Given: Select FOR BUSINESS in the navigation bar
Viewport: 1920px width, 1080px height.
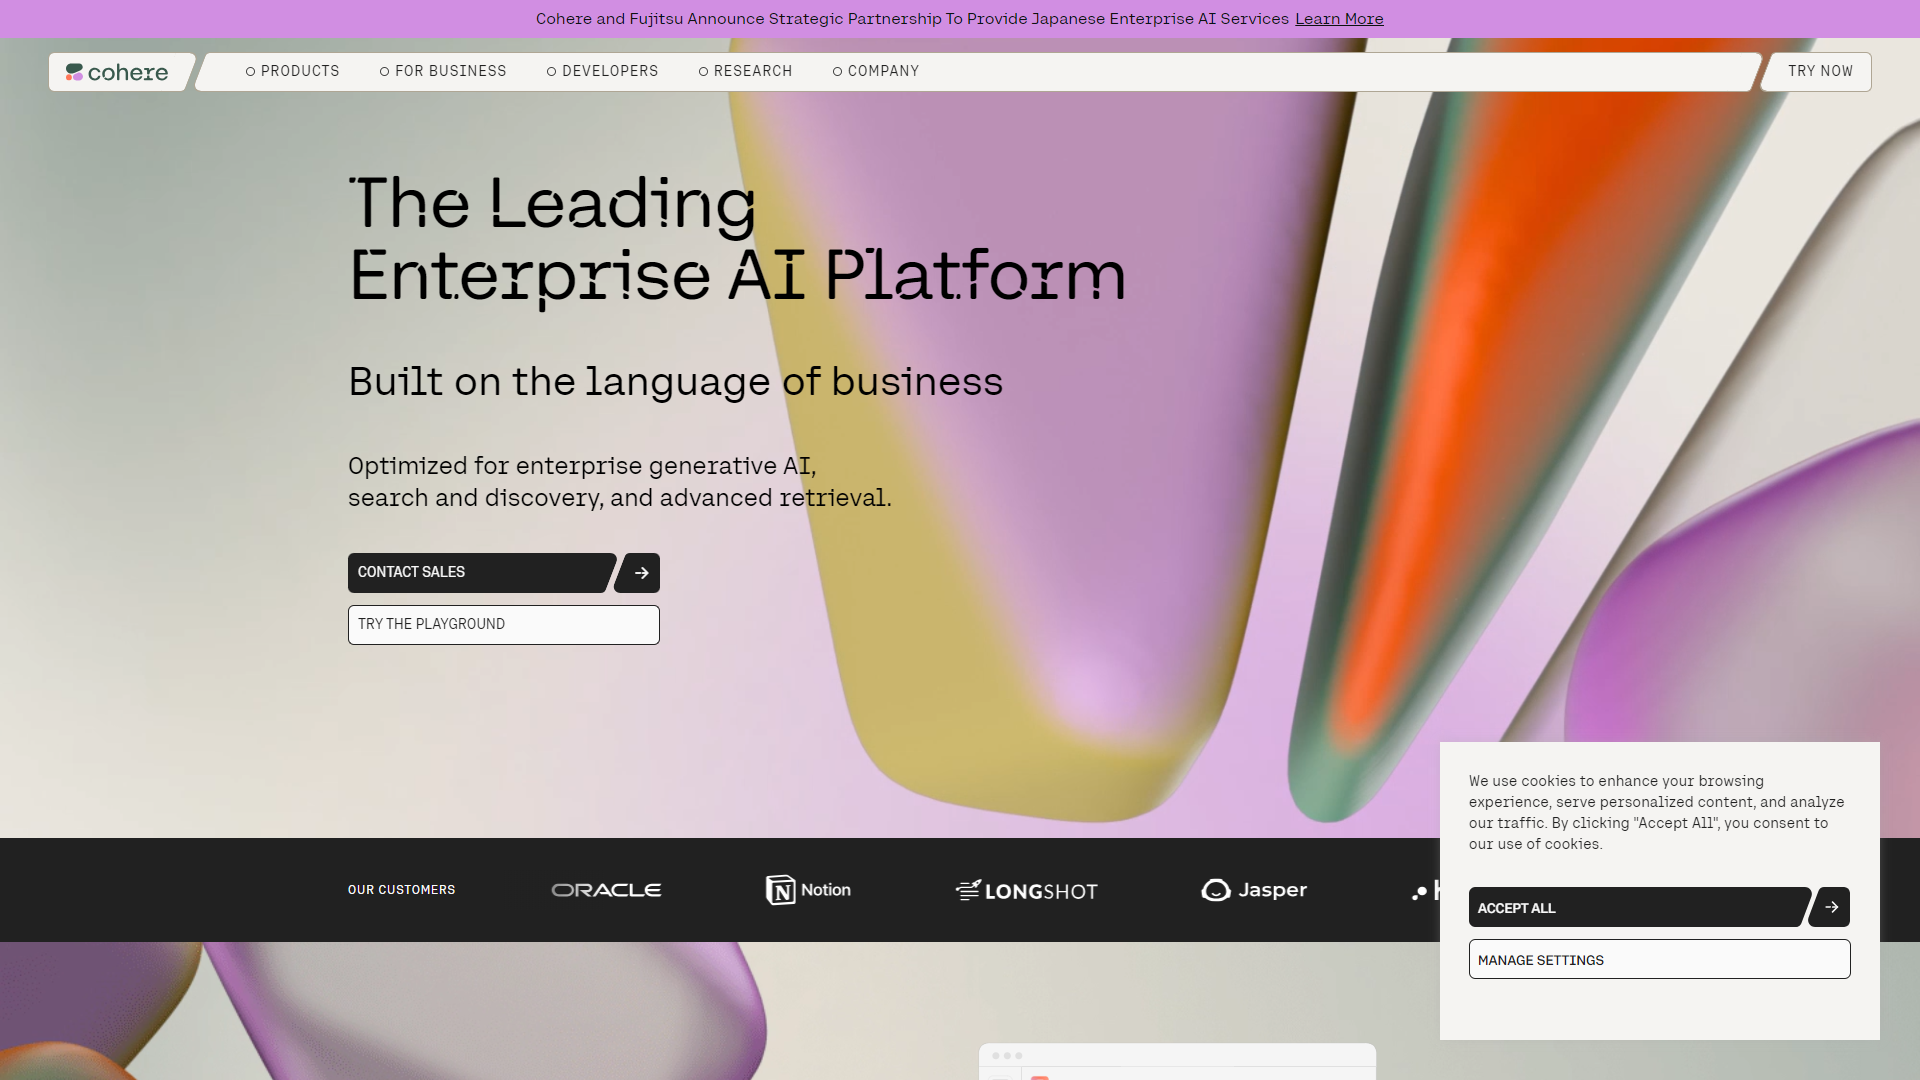Looking at the screenshot, I should pyautogui.click(x=450, y=71).
